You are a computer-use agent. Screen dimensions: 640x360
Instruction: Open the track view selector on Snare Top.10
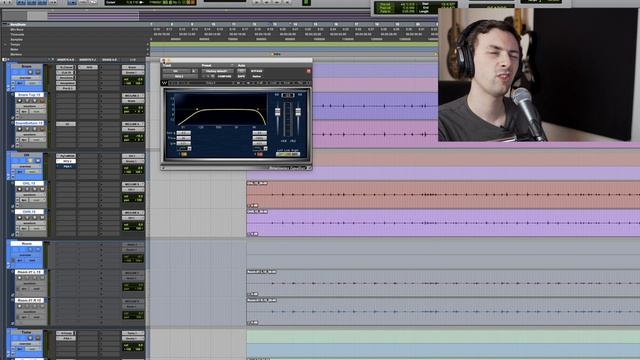pyautogui.click(x=31, y=106)
